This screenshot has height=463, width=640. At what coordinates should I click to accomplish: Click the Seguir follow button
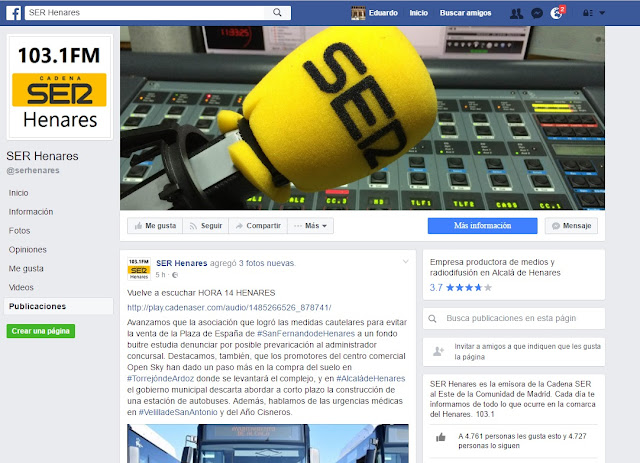[206, 226]
